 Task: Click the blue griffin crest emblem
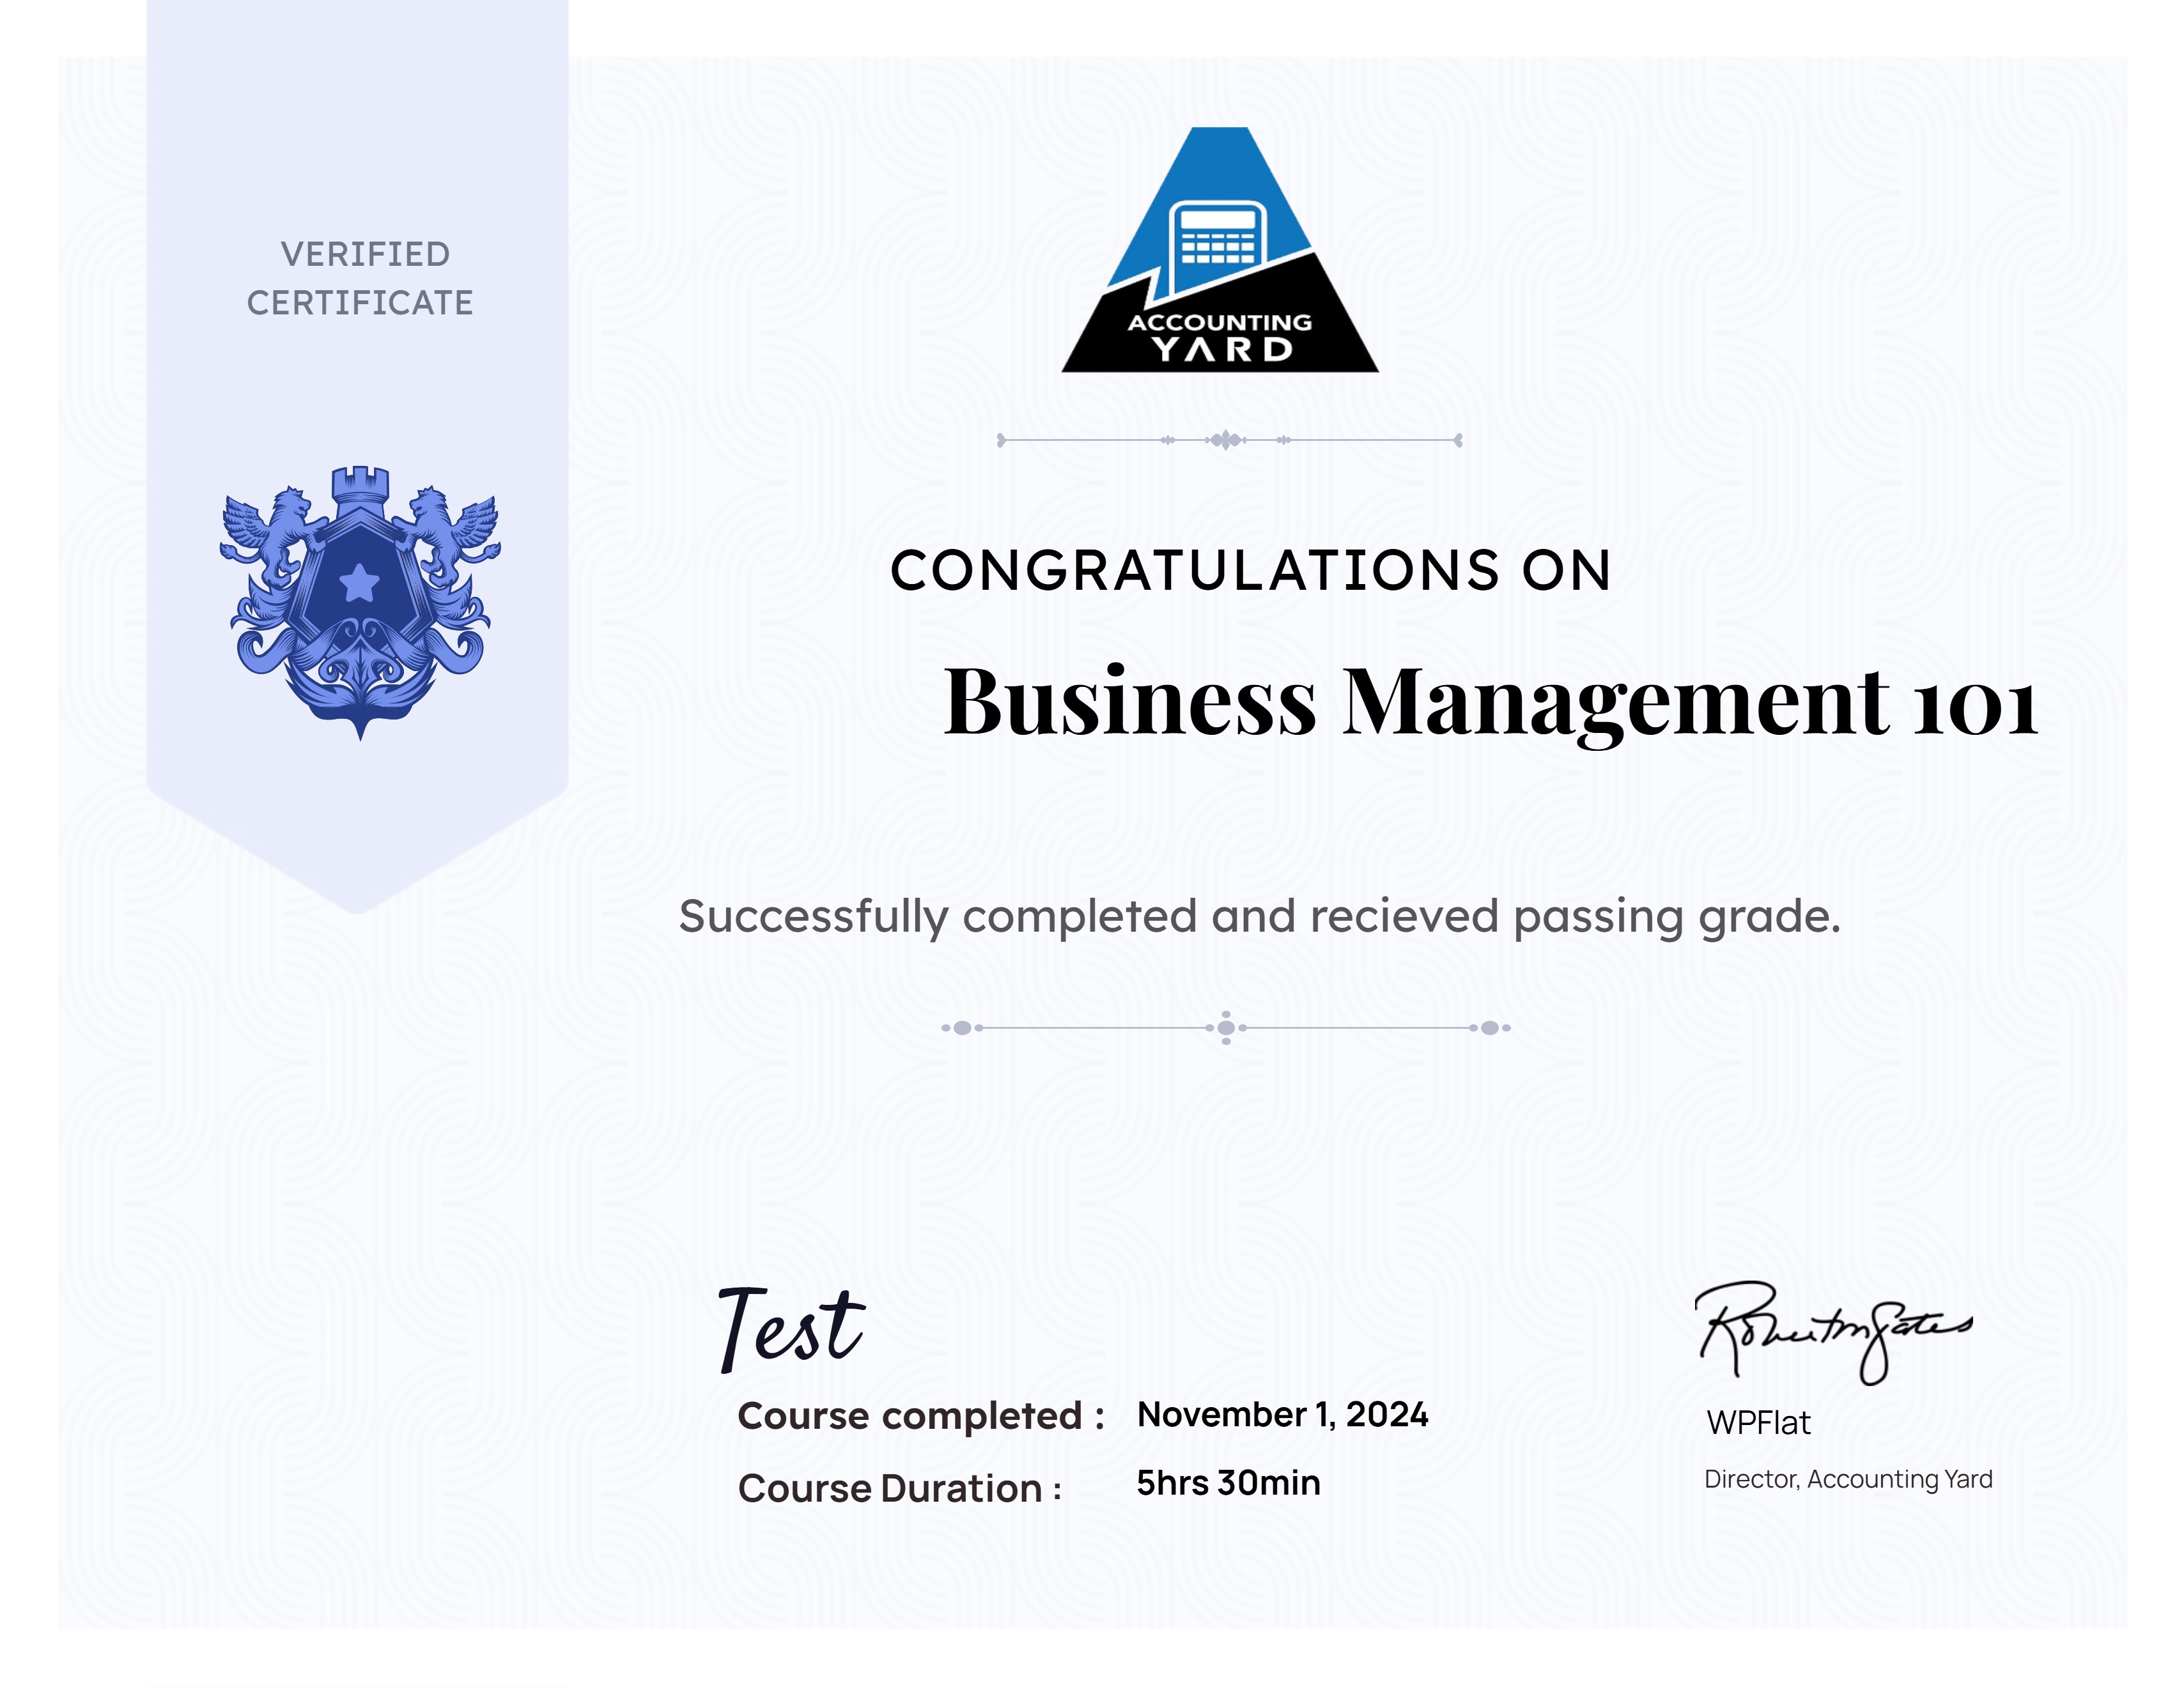tap(360, 603)
